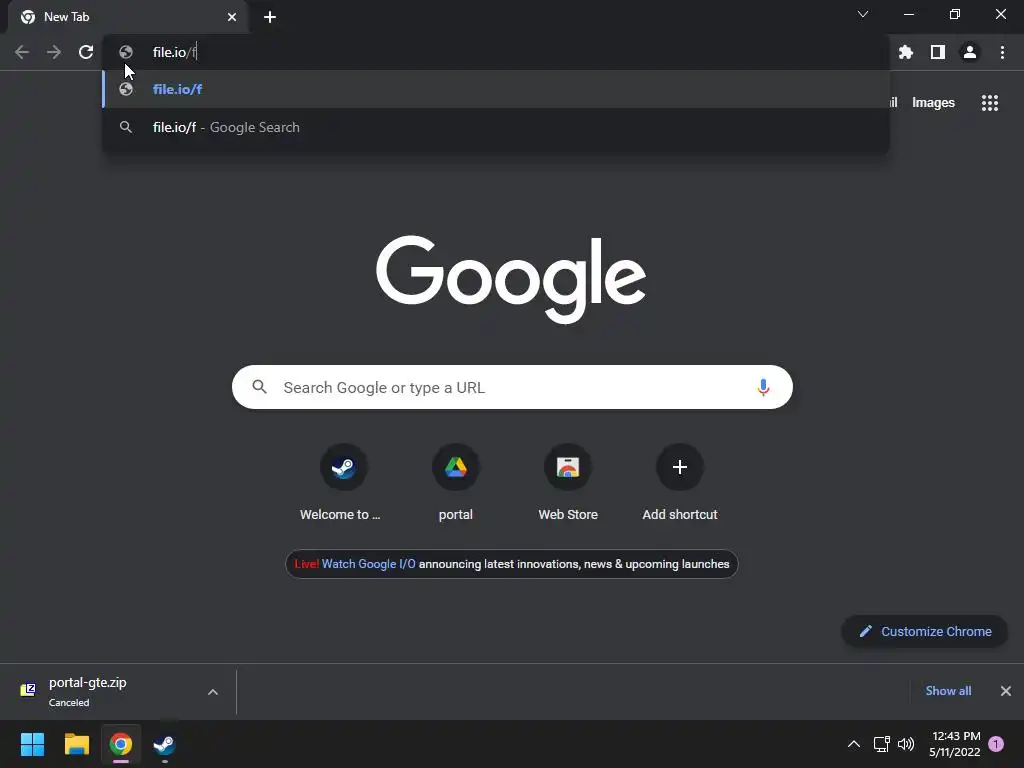Open the Watch Google I/O promo link

[x=368, y=564]
